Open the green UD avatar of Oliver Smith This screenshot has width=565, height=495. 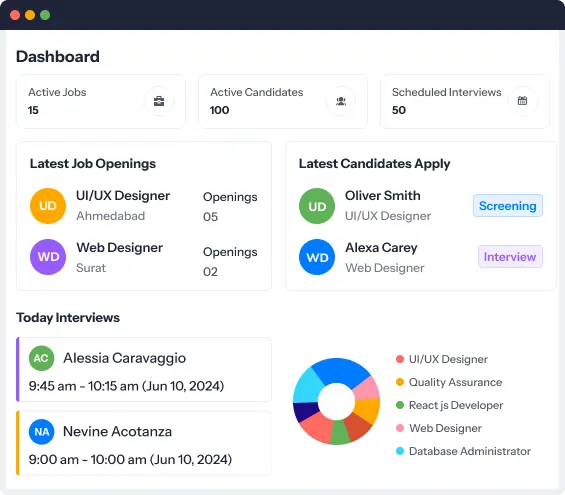pos(317,206)
